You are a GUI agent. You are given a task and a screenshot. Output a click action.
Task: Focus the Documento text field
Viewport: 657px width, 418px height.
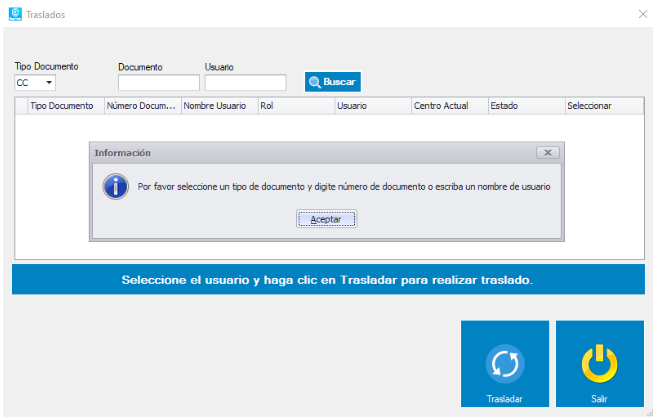click(x=158, y=82)
